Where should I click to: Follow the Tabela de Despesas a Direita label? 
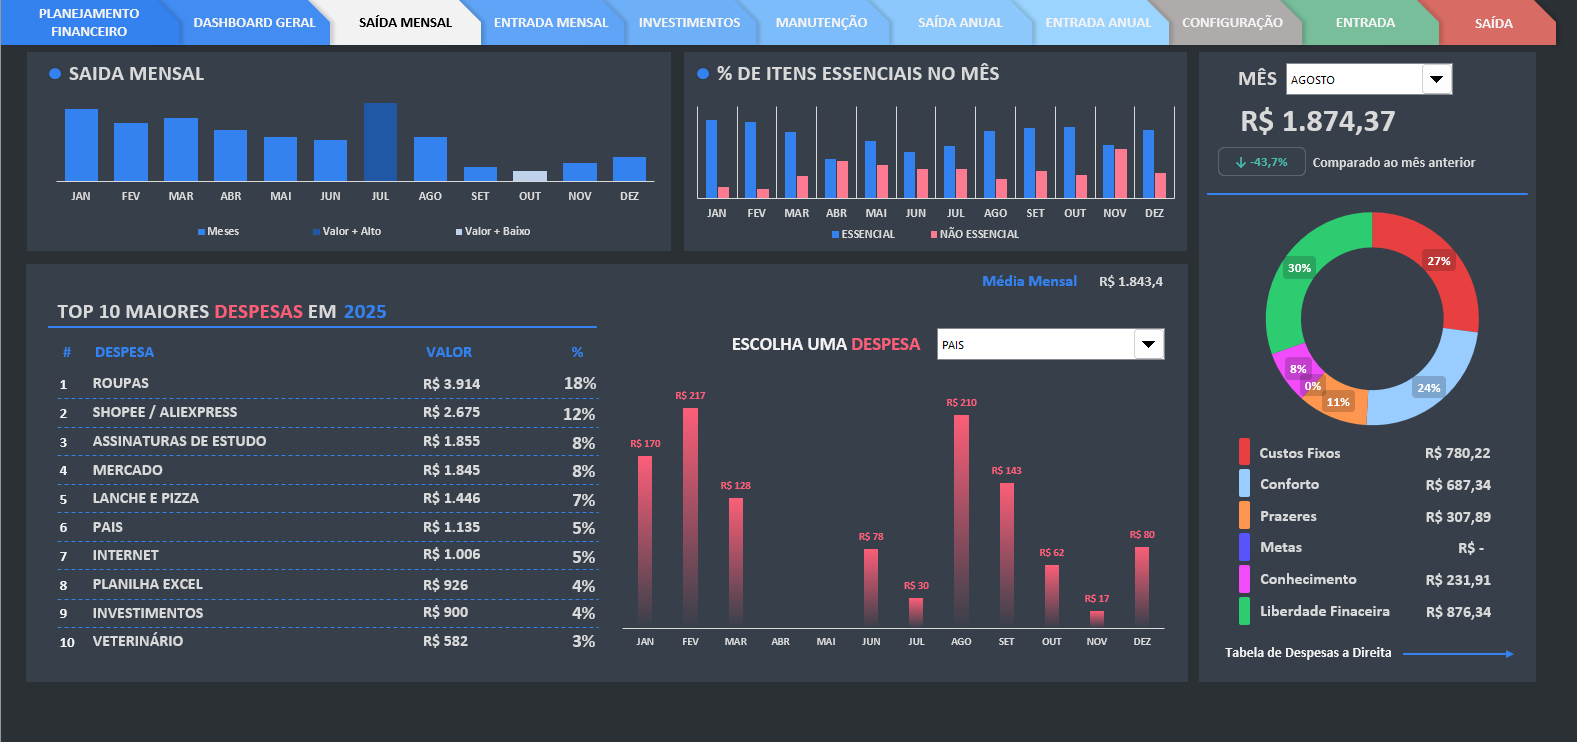point(1308,653)
